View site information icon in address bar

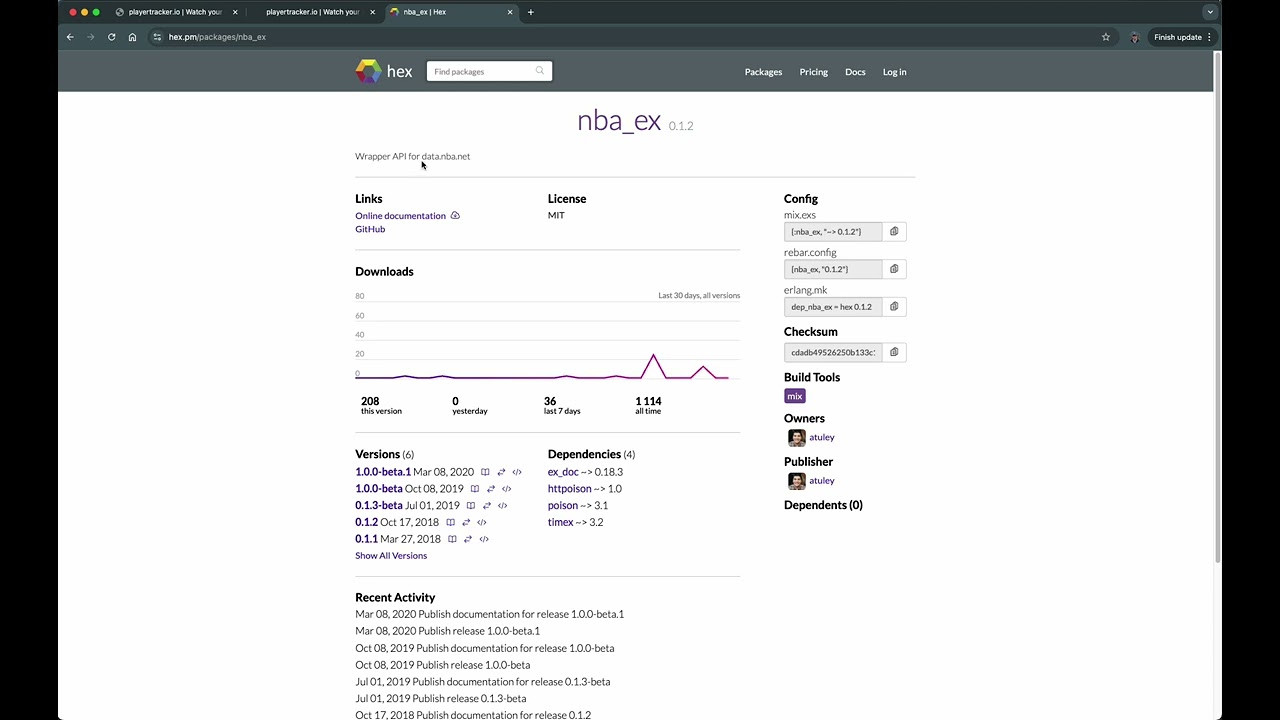(x=157, y=37)
